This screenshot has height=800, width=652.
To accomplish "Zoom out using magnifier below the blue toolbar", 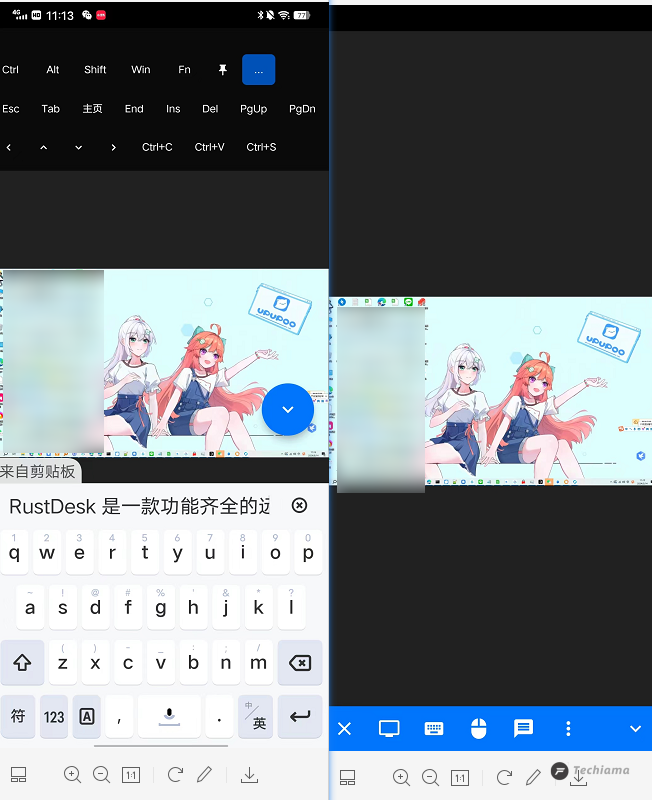I will (x=431, y=778).
